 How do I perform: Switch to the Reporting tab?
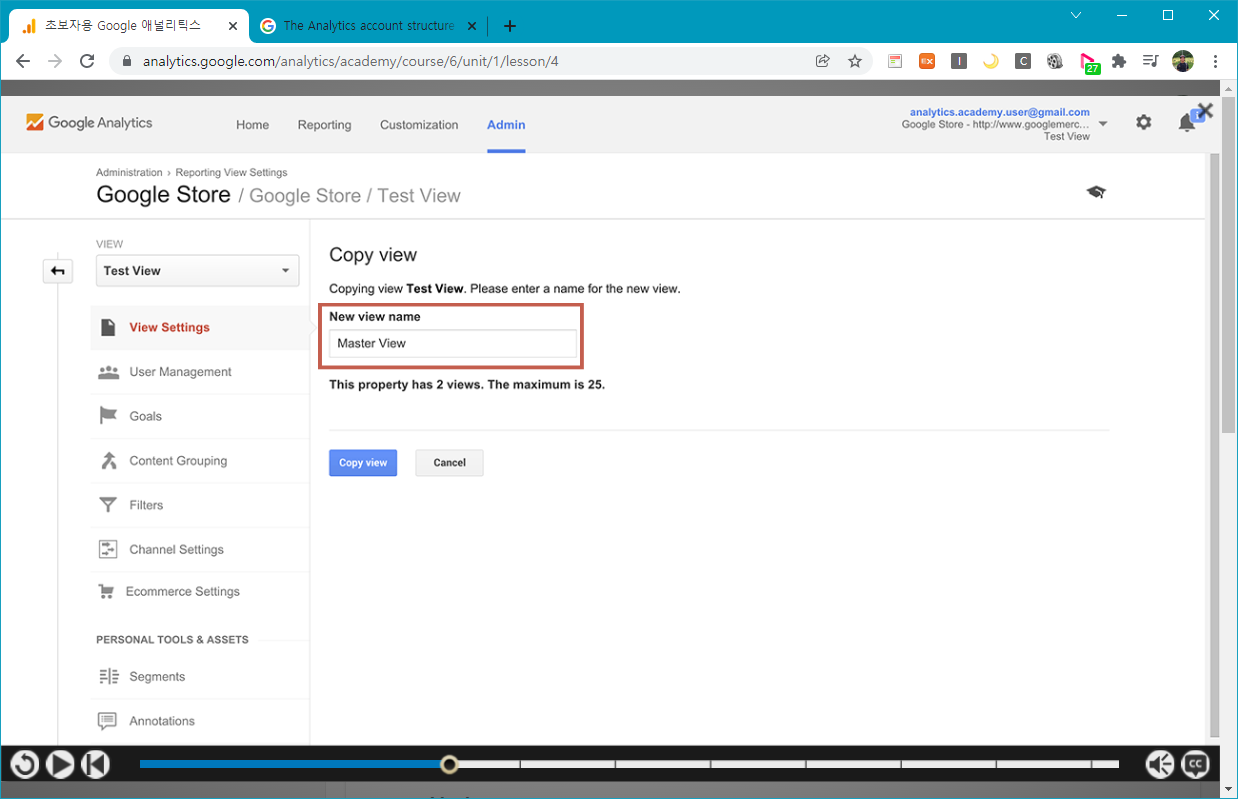pyautogui.click(x=324, y=125)
